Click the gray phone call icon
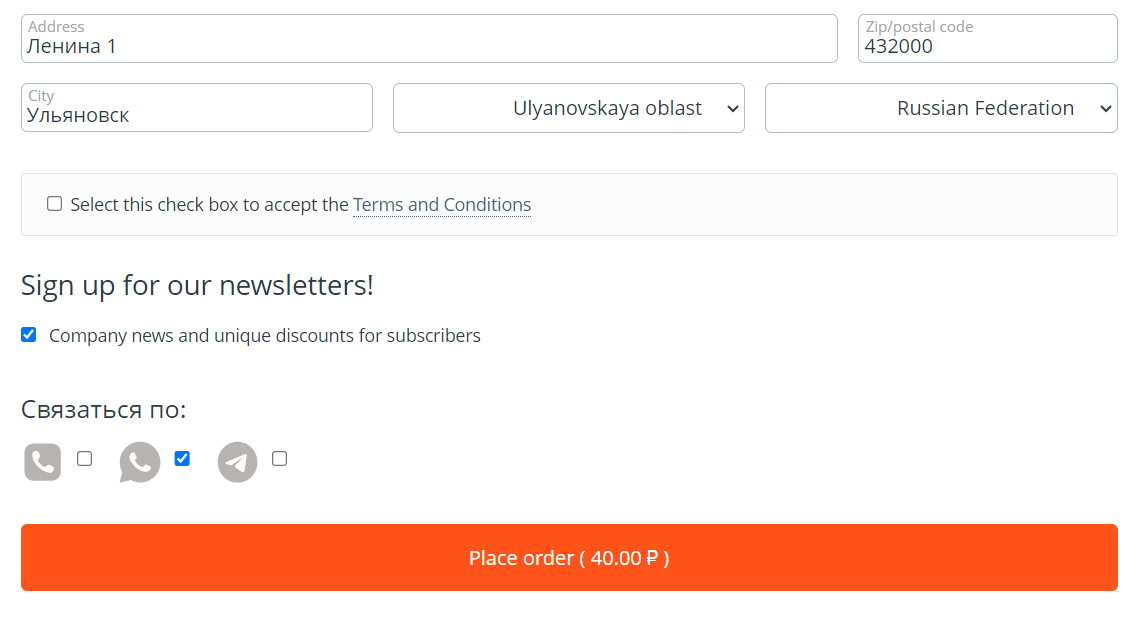 [x=43, y=462]
